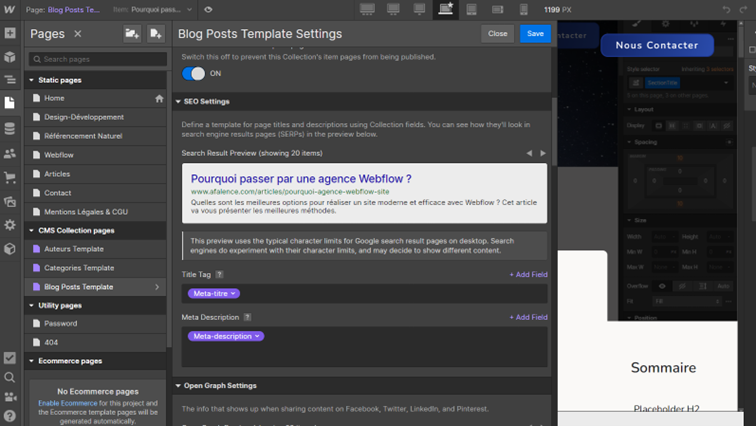Select the Webflow page
This screenshot has height=426, width=756.
[95, 155]
